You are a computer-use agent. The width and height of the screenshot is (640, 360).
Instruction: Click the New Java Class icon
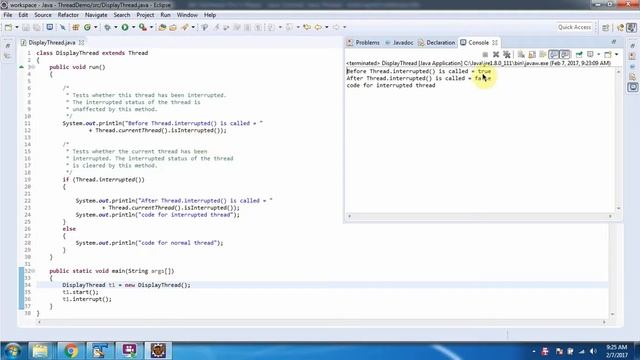pos(87,27)
